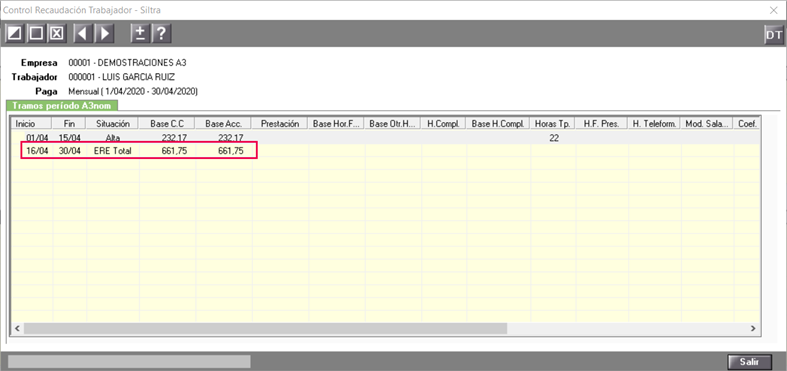This screenshot has height=371, width=787.
Task: Select the Alta situation cell
Action: [x=113, y=138]
